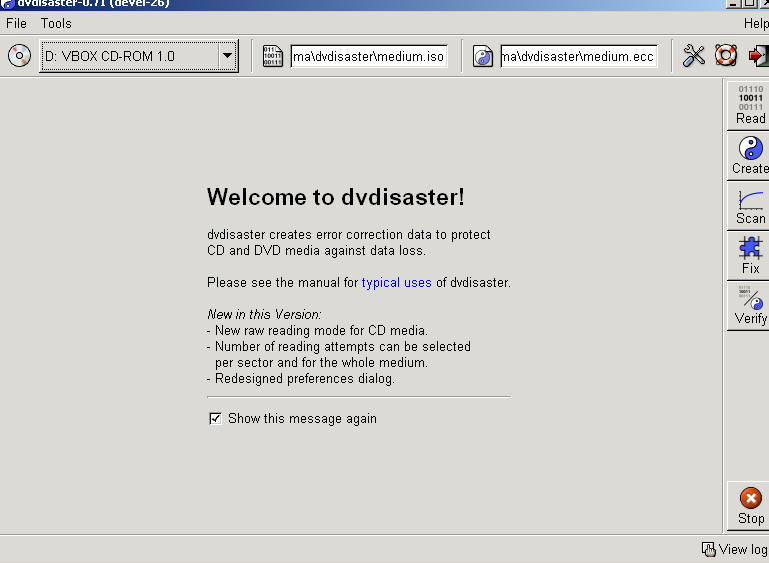Click the Redesigned preferences dialog line

pos(301,379)
